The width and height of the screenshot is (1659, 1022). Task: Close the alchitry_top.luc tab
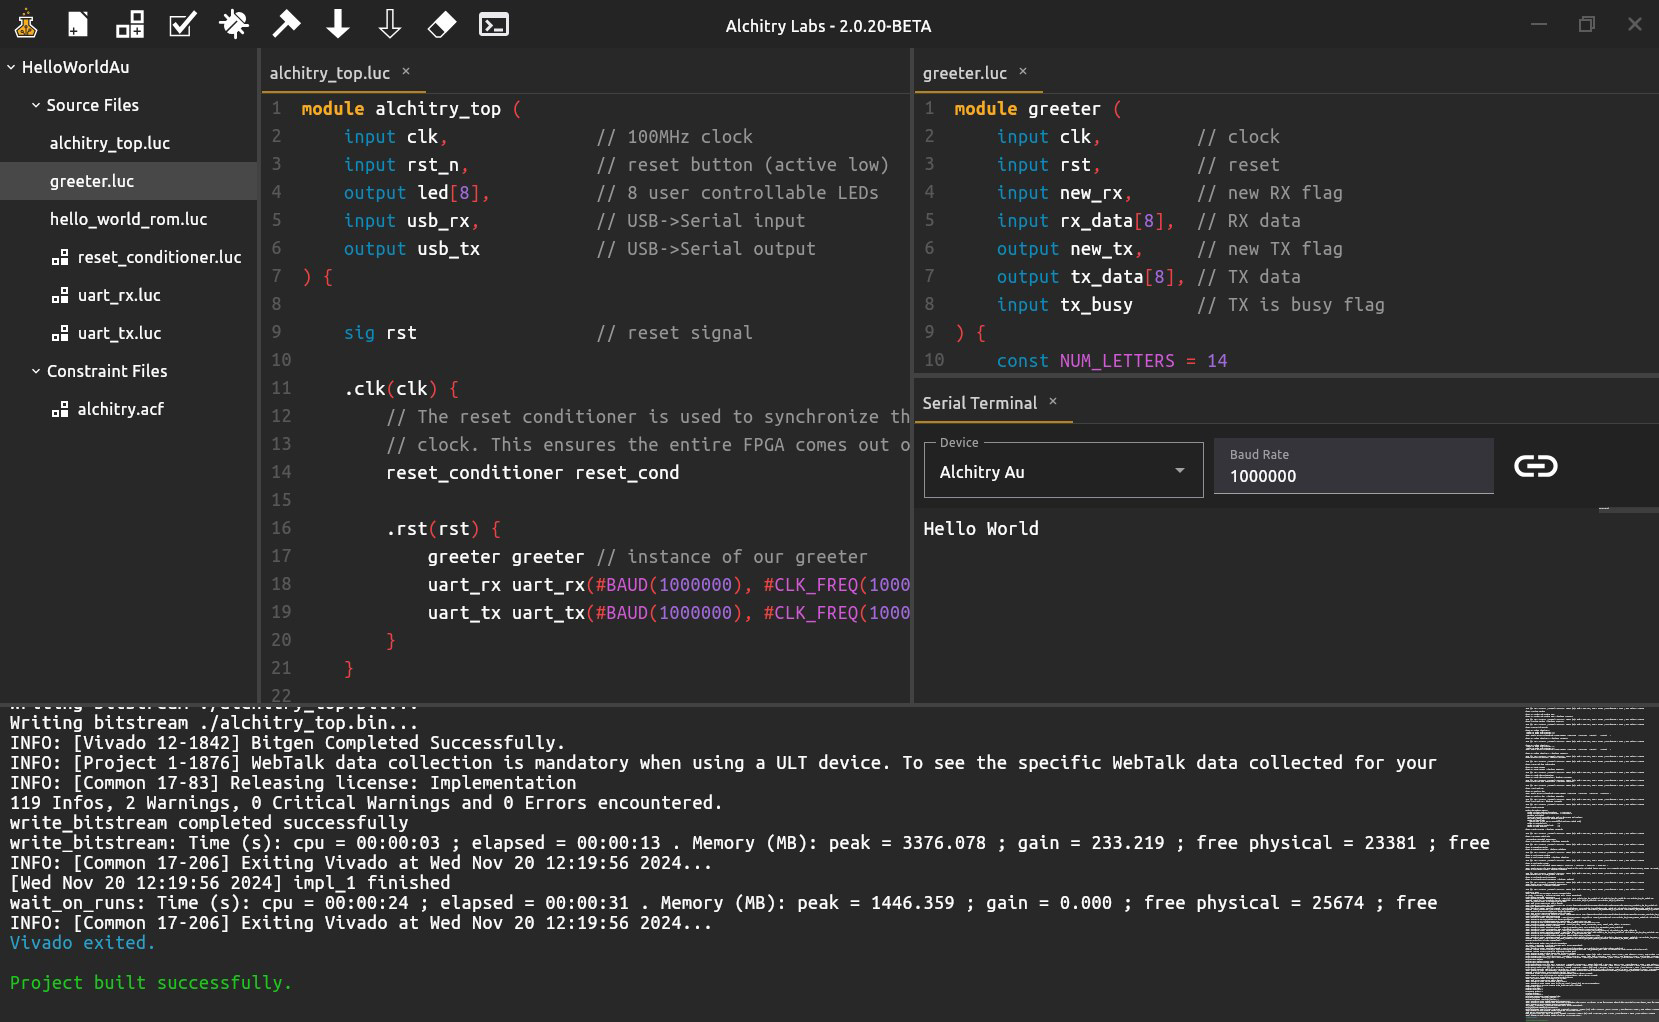[406, 71]
